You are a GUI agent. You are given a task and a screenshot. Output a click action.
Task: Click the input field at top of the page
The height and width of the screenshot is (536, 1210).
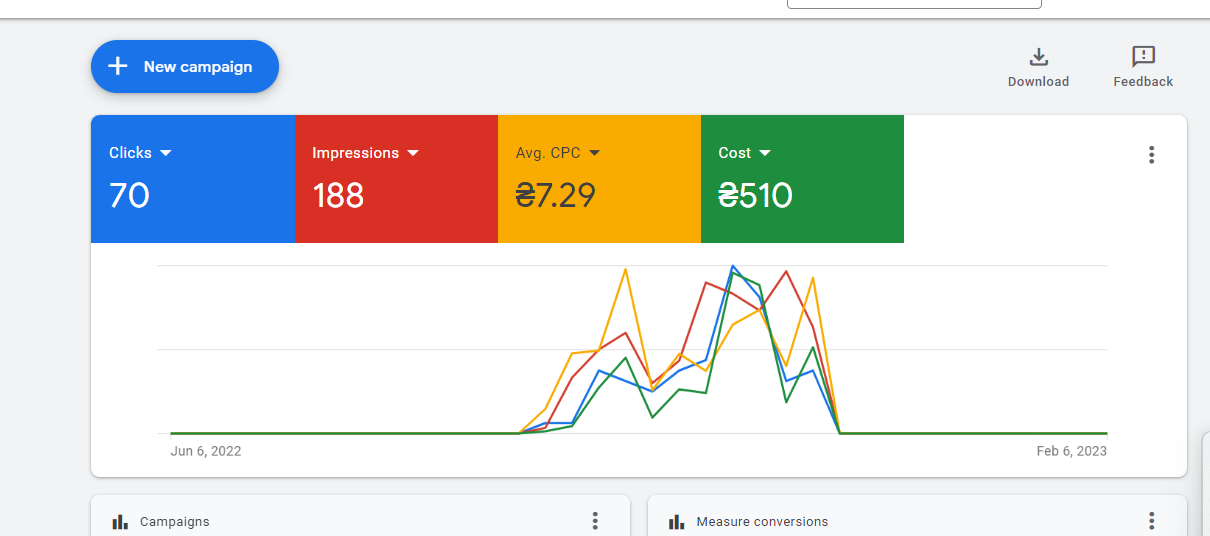[914, 4]
